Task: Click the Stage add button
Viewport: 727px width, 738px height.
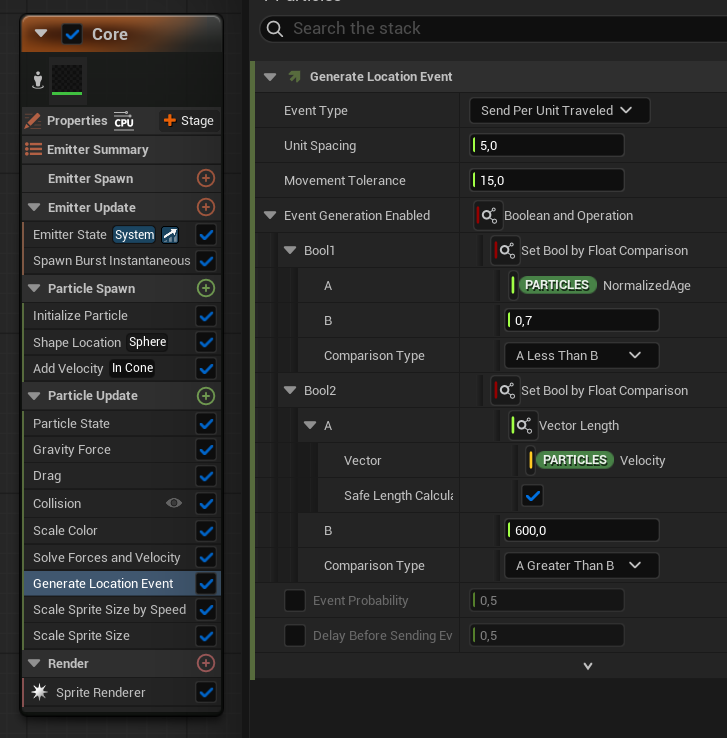Action: 188,120
